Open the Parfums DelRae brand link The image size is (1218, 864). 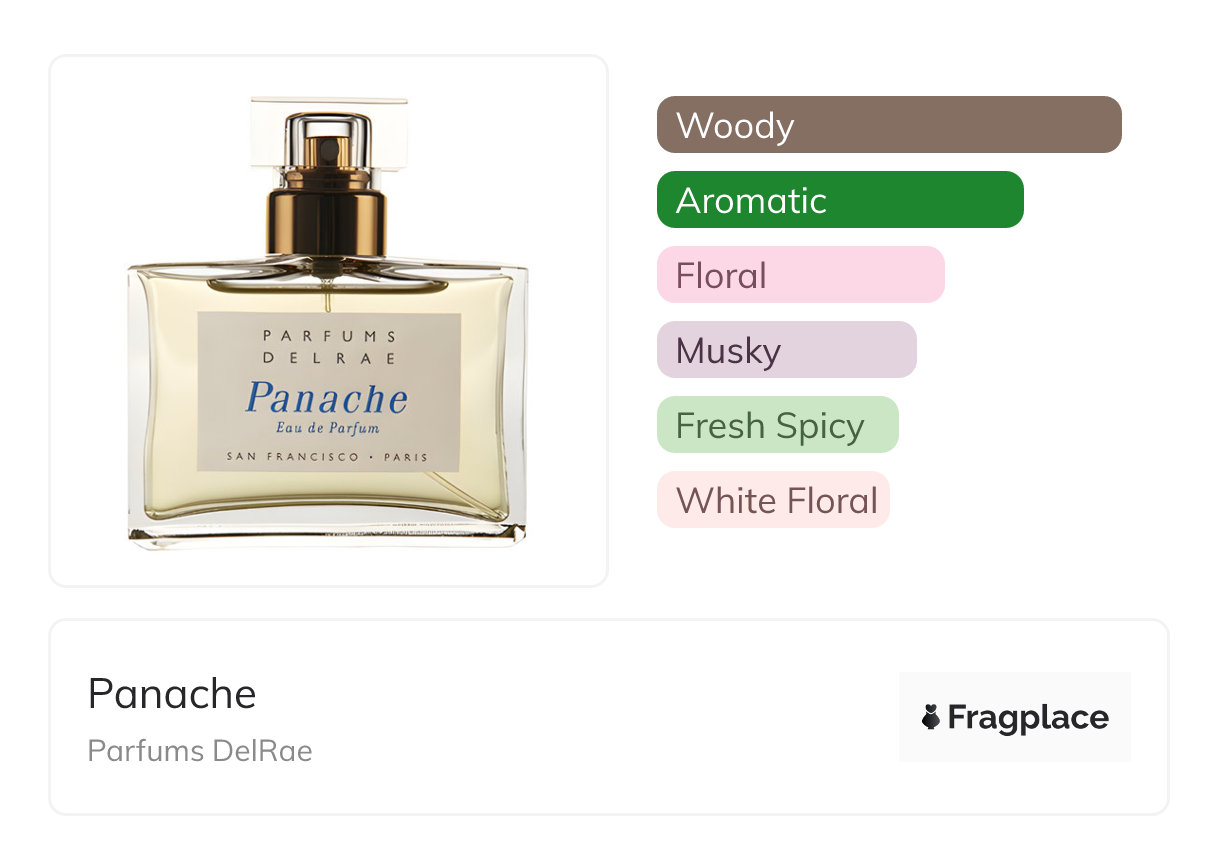coord(200,750)
